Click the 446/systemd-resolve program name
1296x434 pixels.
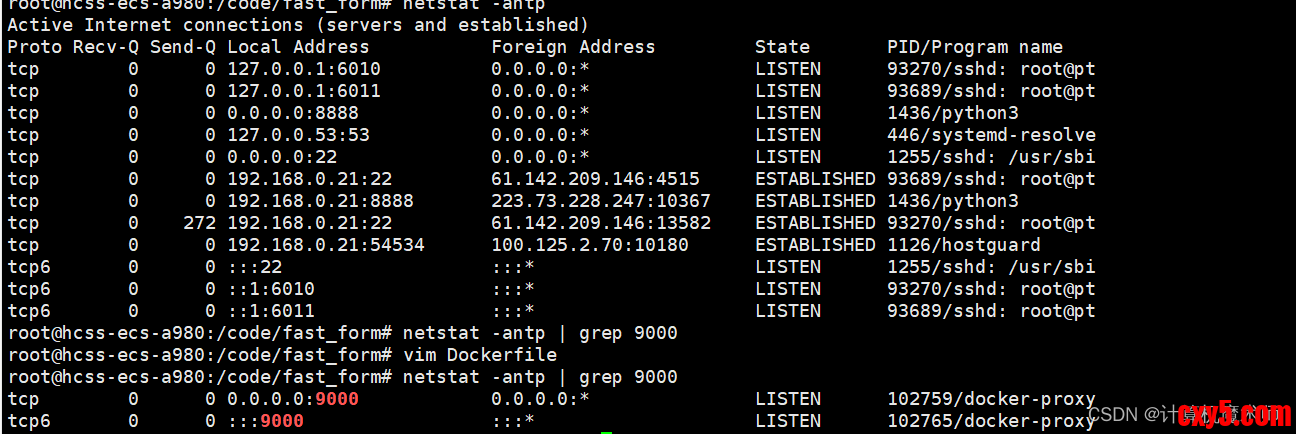click(x=991, y=135)
